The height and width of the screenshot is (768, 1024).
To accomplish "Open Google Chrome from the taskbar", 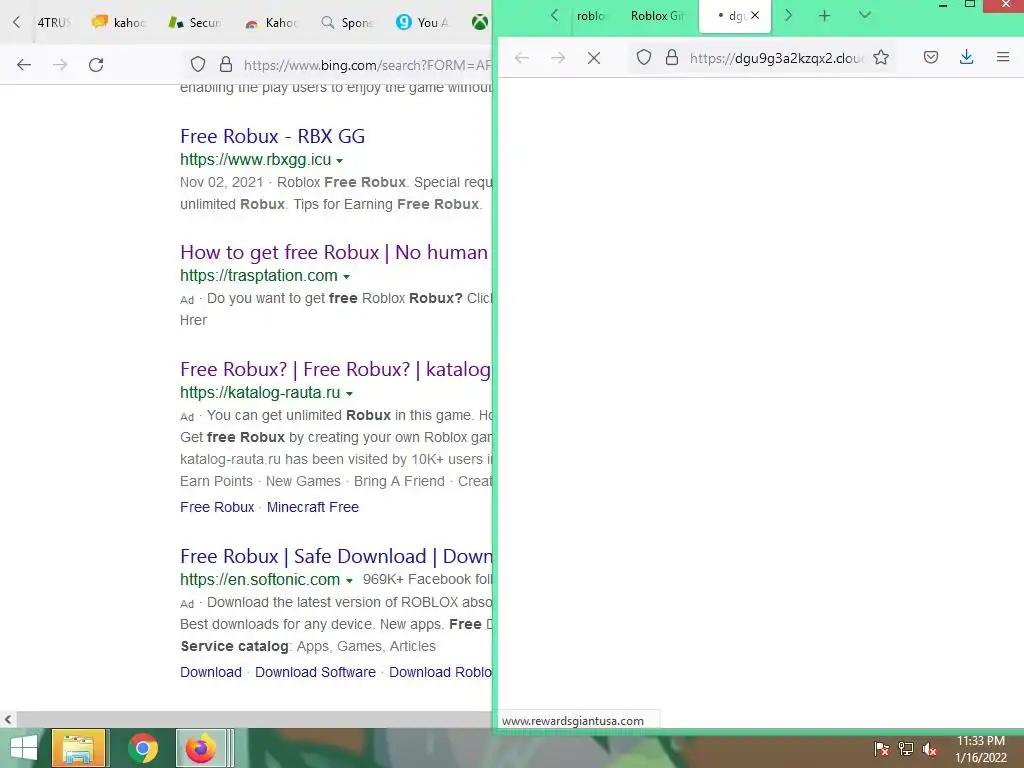I will (143, 748).
